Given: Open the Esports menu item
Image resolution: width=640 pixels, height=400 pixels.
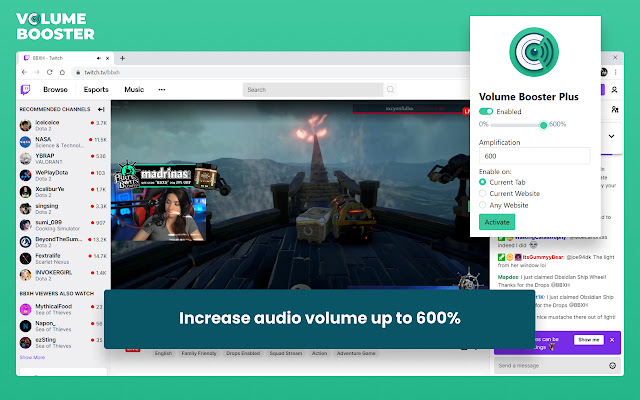Looking at the screenshot, I should (x=96, y=89).
